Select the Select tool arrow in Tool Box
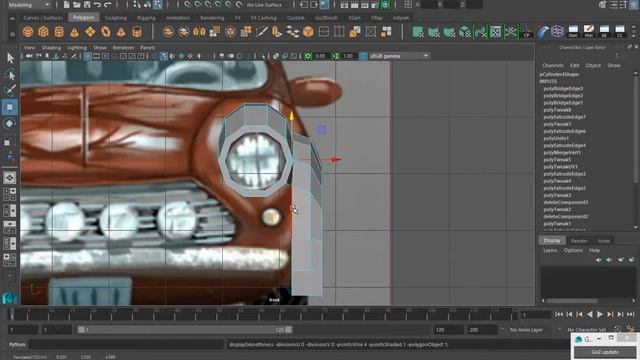The image size is (640, 360). [10, 58]
